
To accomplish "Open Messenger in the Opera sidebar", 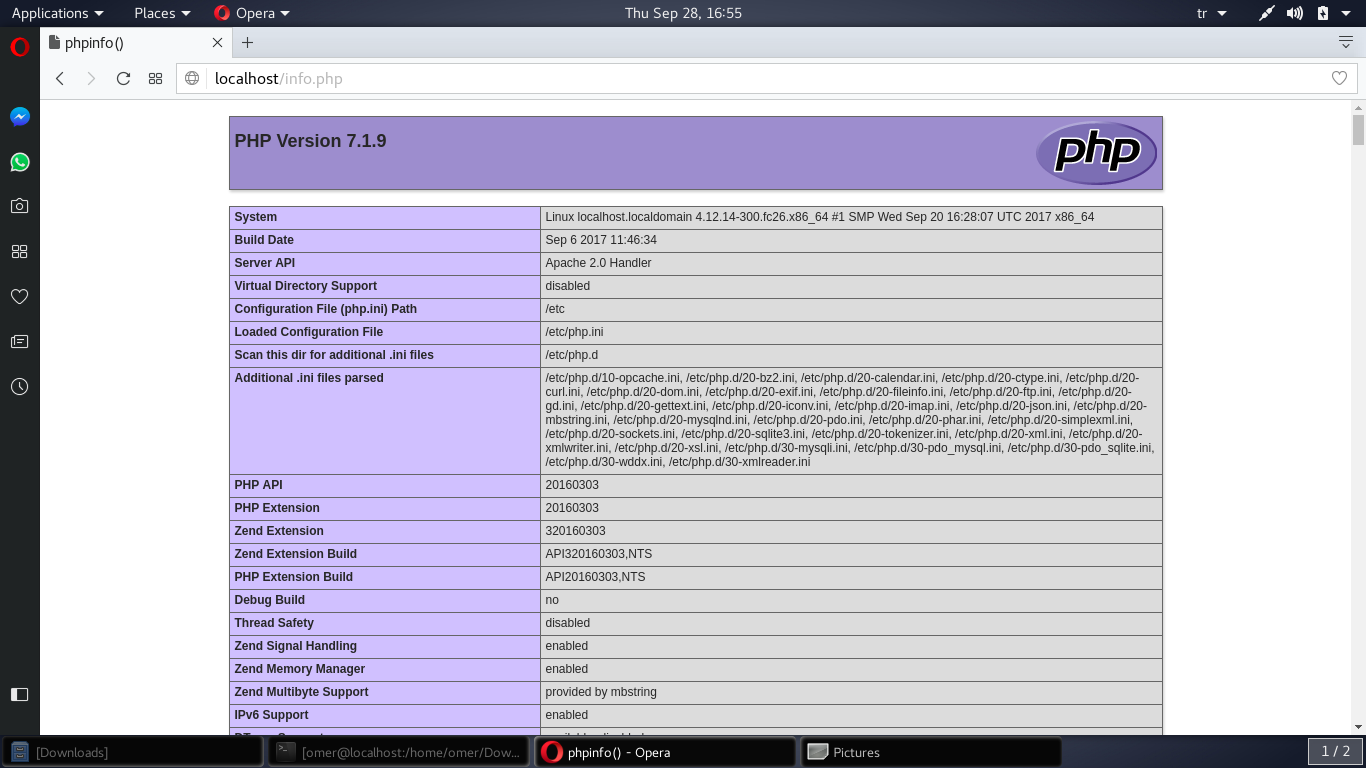I will tap(19, 117).
